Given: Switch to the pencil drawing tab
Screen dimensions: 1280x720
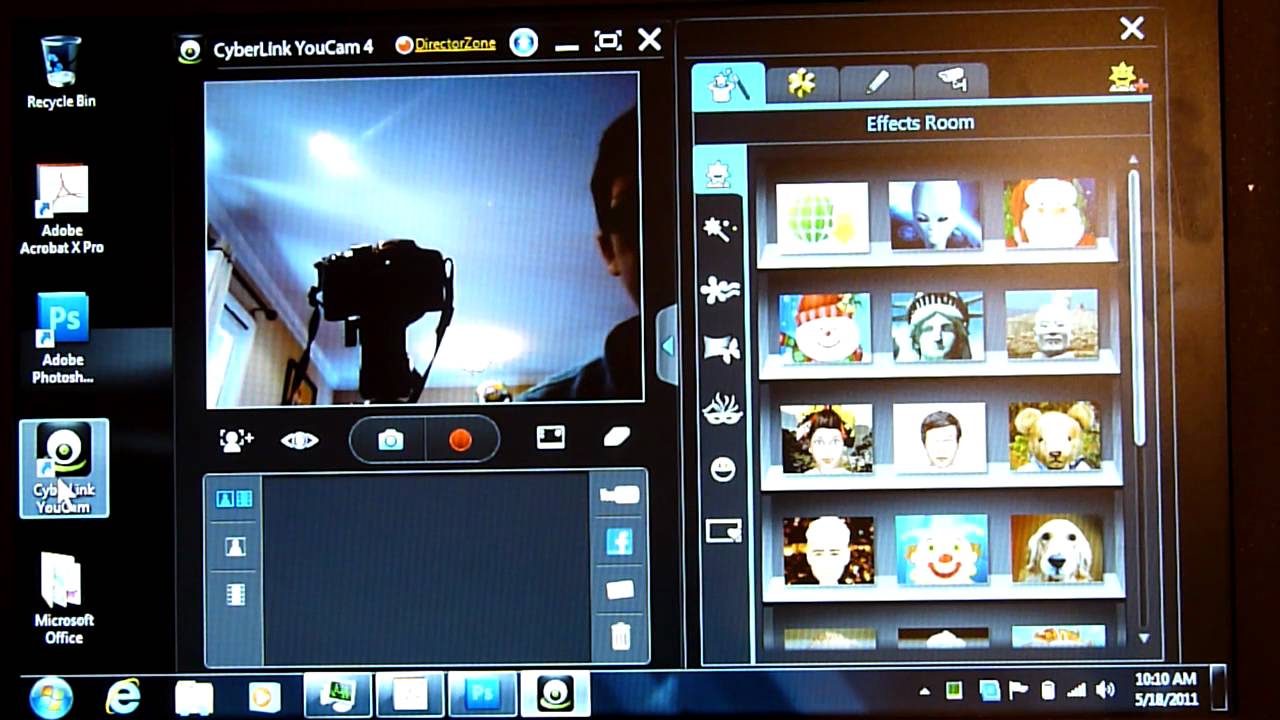Looking at the screenshot, I should tap(877, 83).
